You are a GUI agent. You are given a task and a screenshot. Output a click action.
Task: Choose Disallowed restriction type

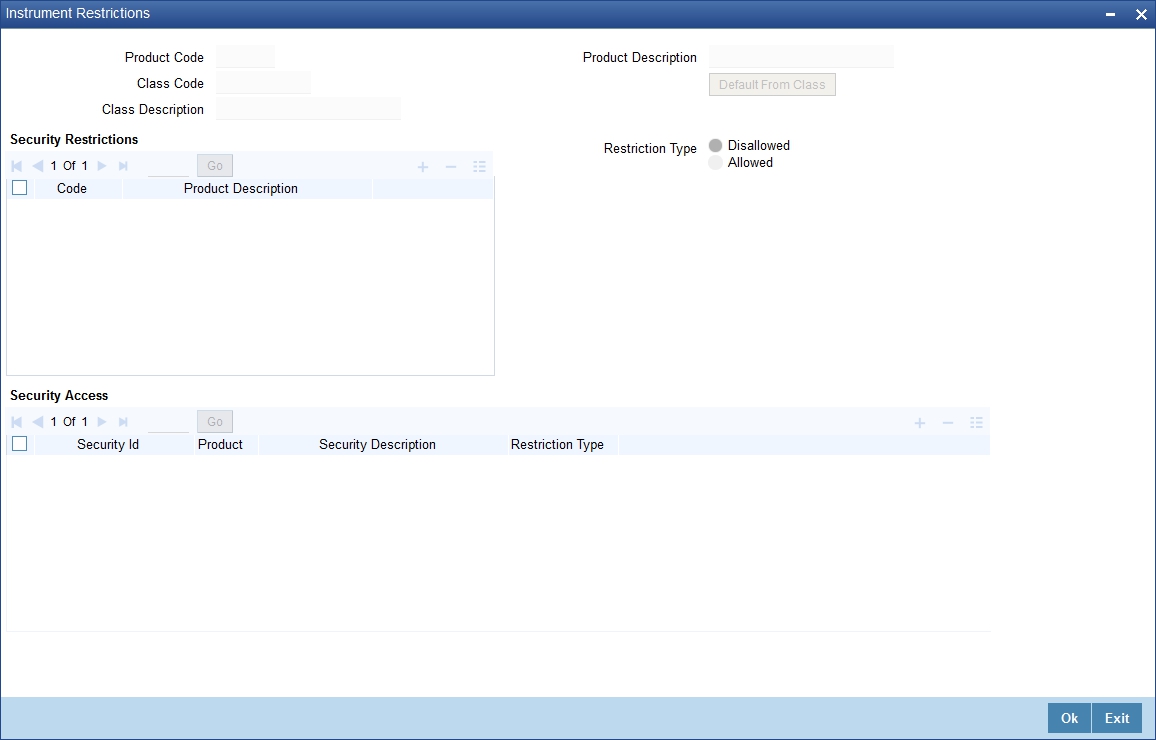tap(715, 145)
